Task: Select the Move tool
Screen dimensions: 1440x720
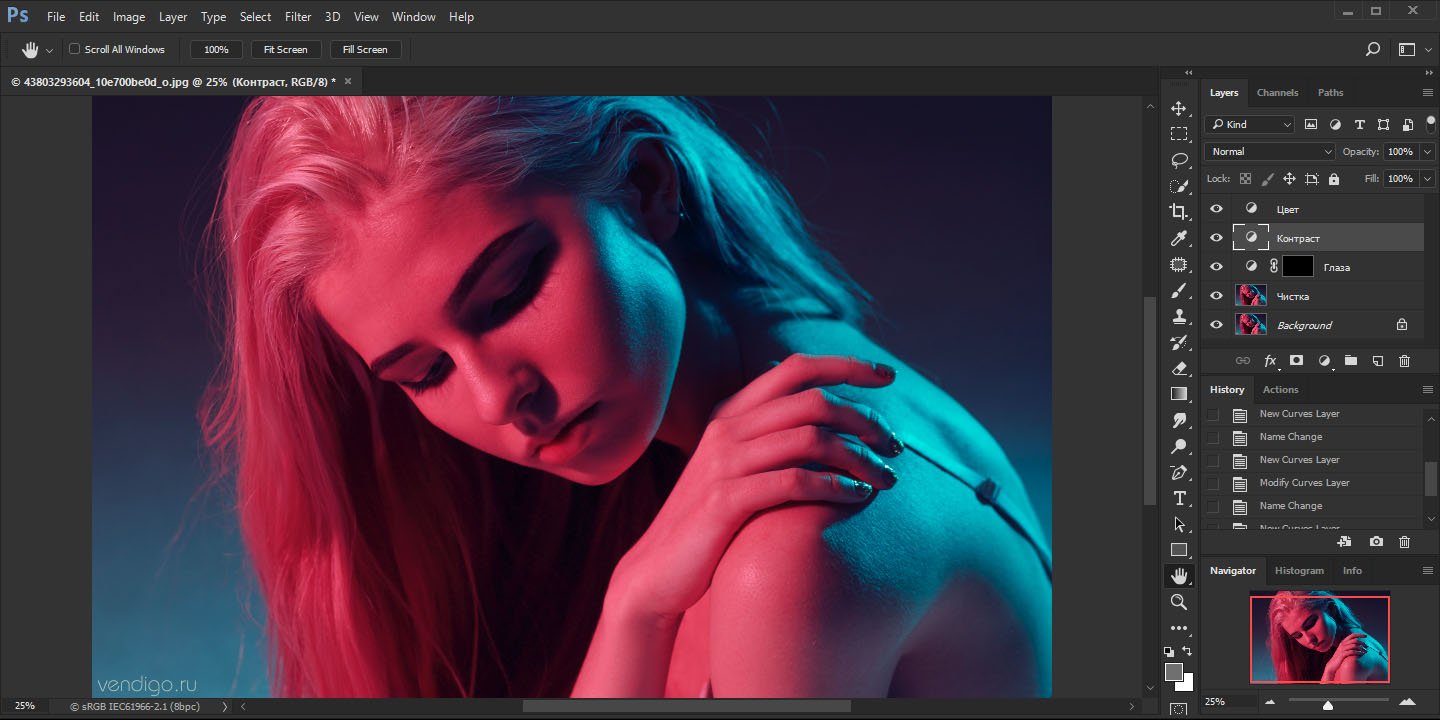Action: click(1179, 108)
